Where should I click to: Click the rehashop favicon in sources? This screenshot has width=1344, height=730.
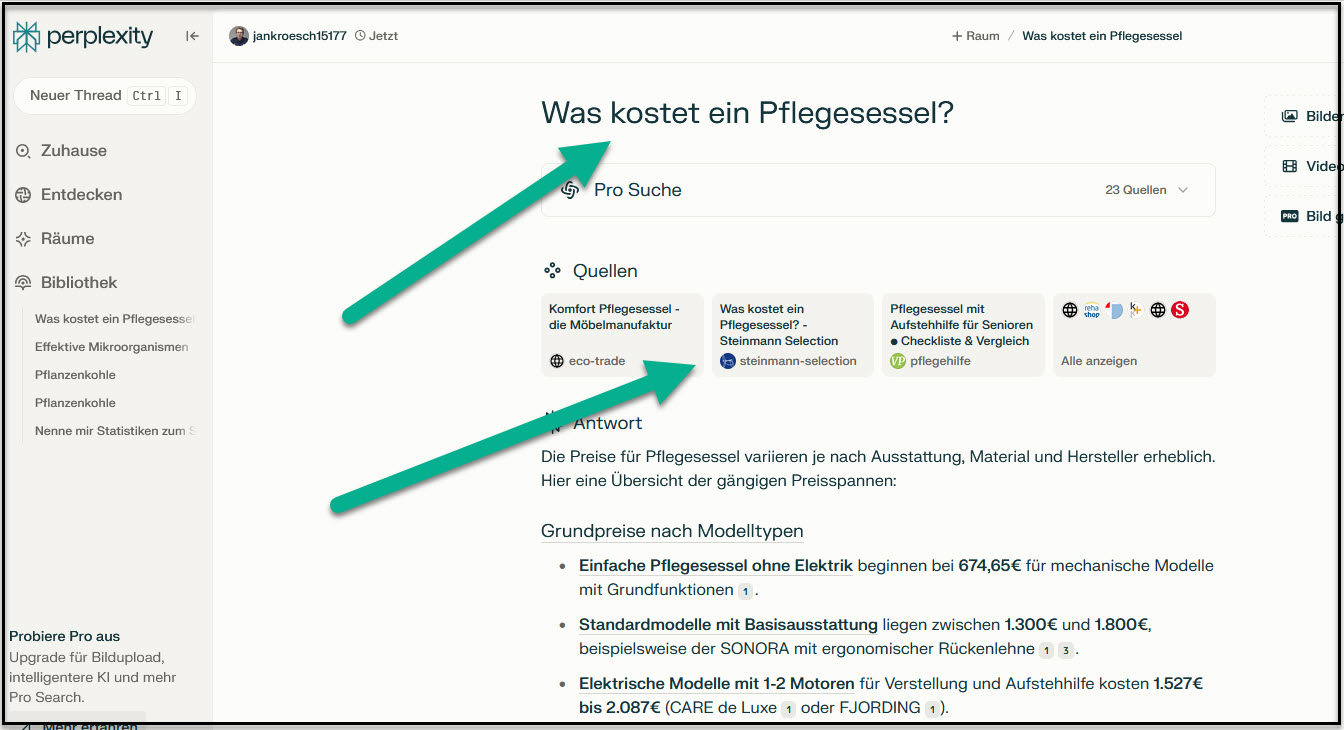point(1092,310)
